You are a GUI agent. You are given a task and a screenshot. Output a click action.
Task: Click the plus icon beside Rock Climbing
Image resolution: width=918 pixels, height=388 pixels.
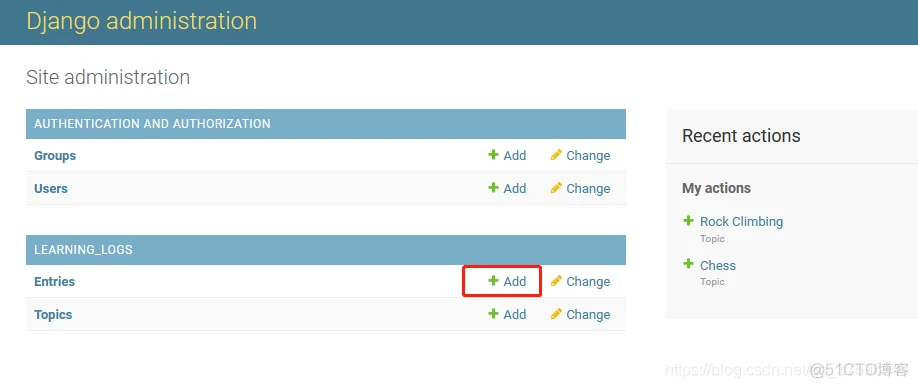(x=688, y=221)
